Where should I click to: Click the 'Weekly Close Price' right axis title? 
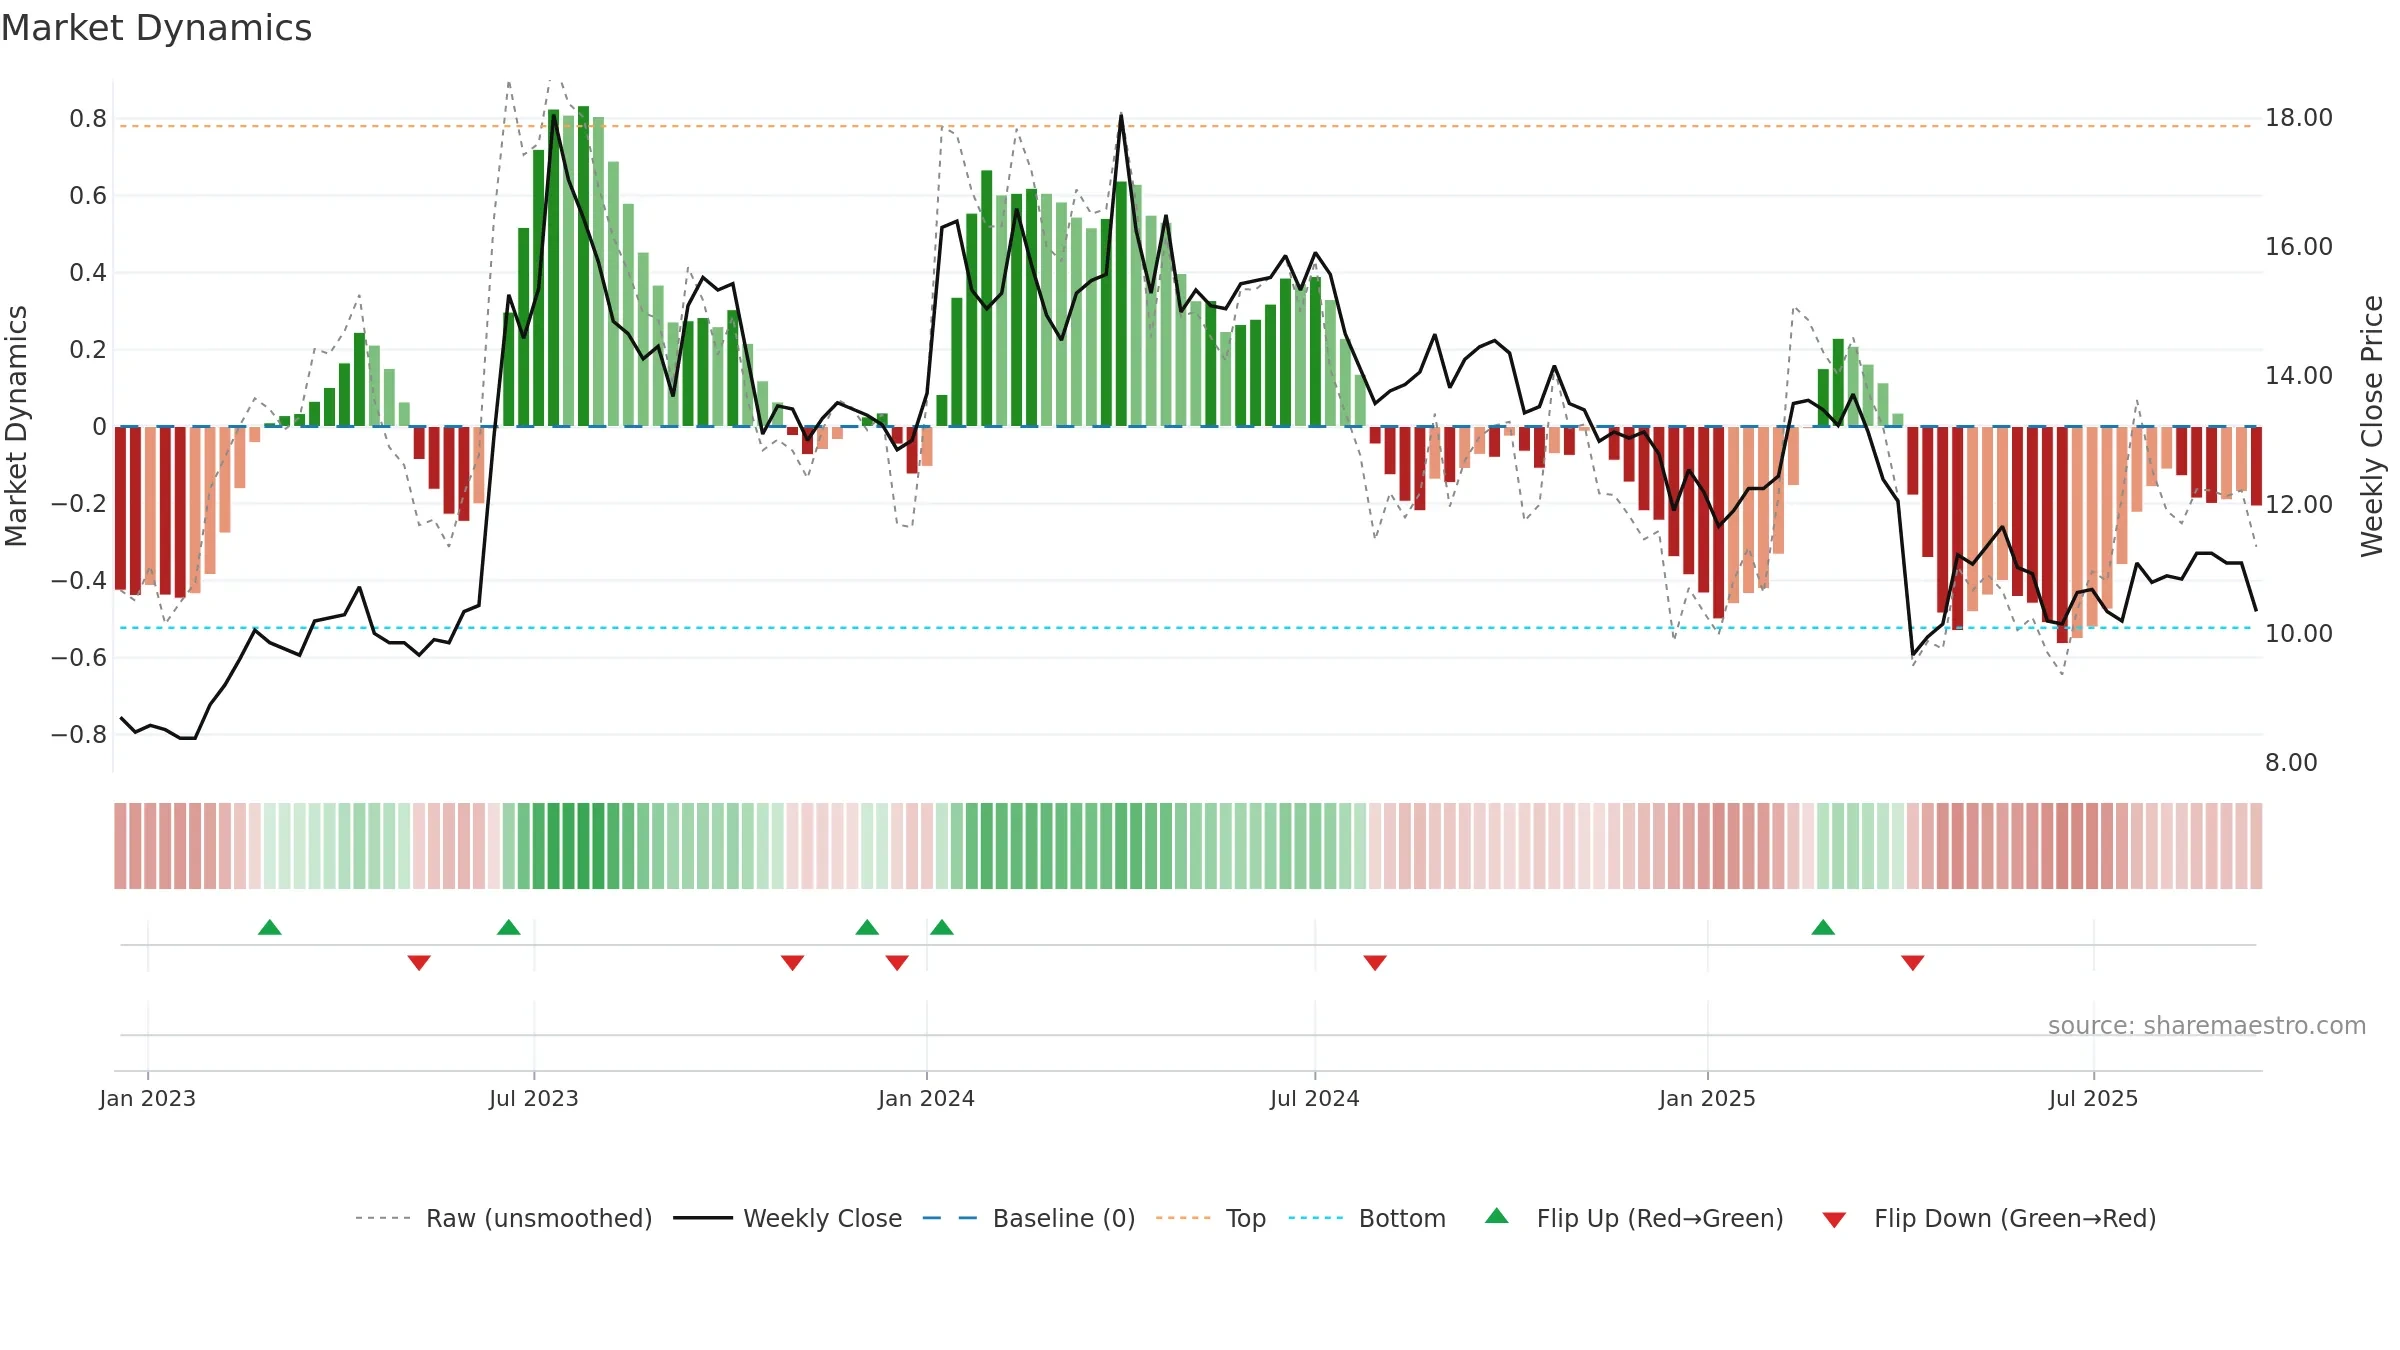[2372, 426]
